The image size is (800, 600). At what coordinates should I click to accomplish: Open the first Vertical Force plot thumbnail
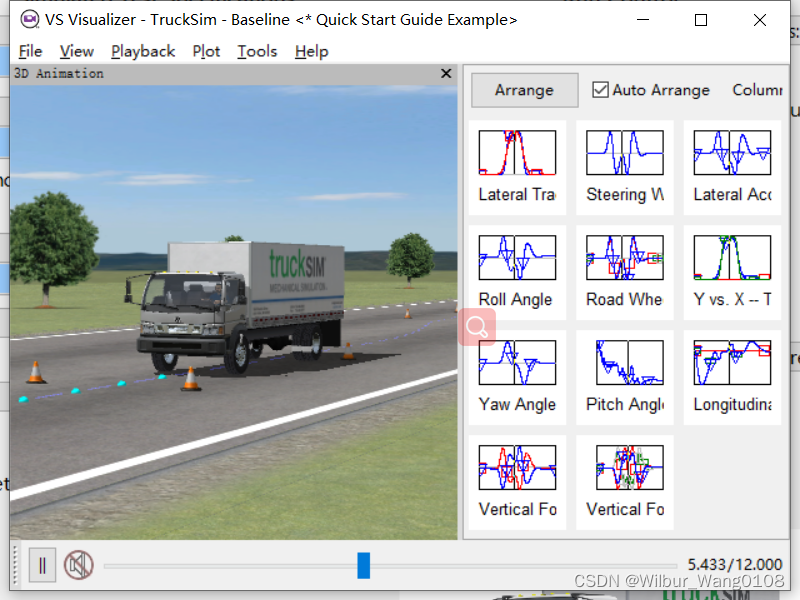pos(517,483)
